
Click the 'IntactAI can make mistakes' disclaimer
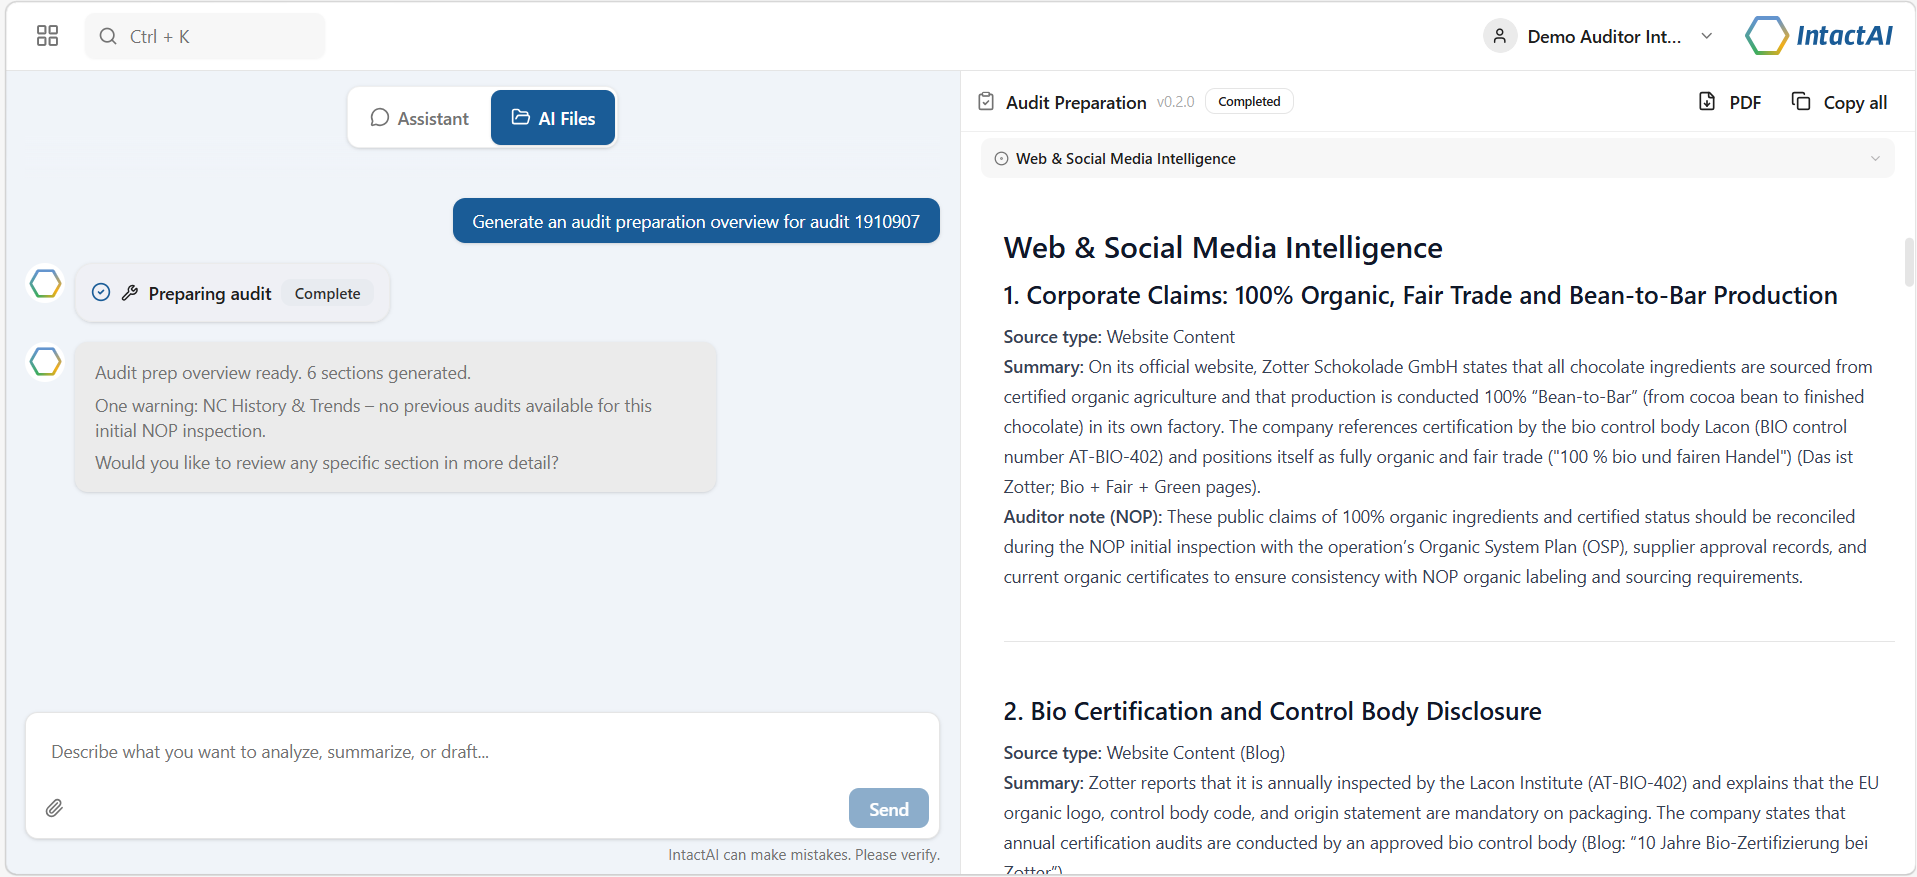(x=804, y=855)
